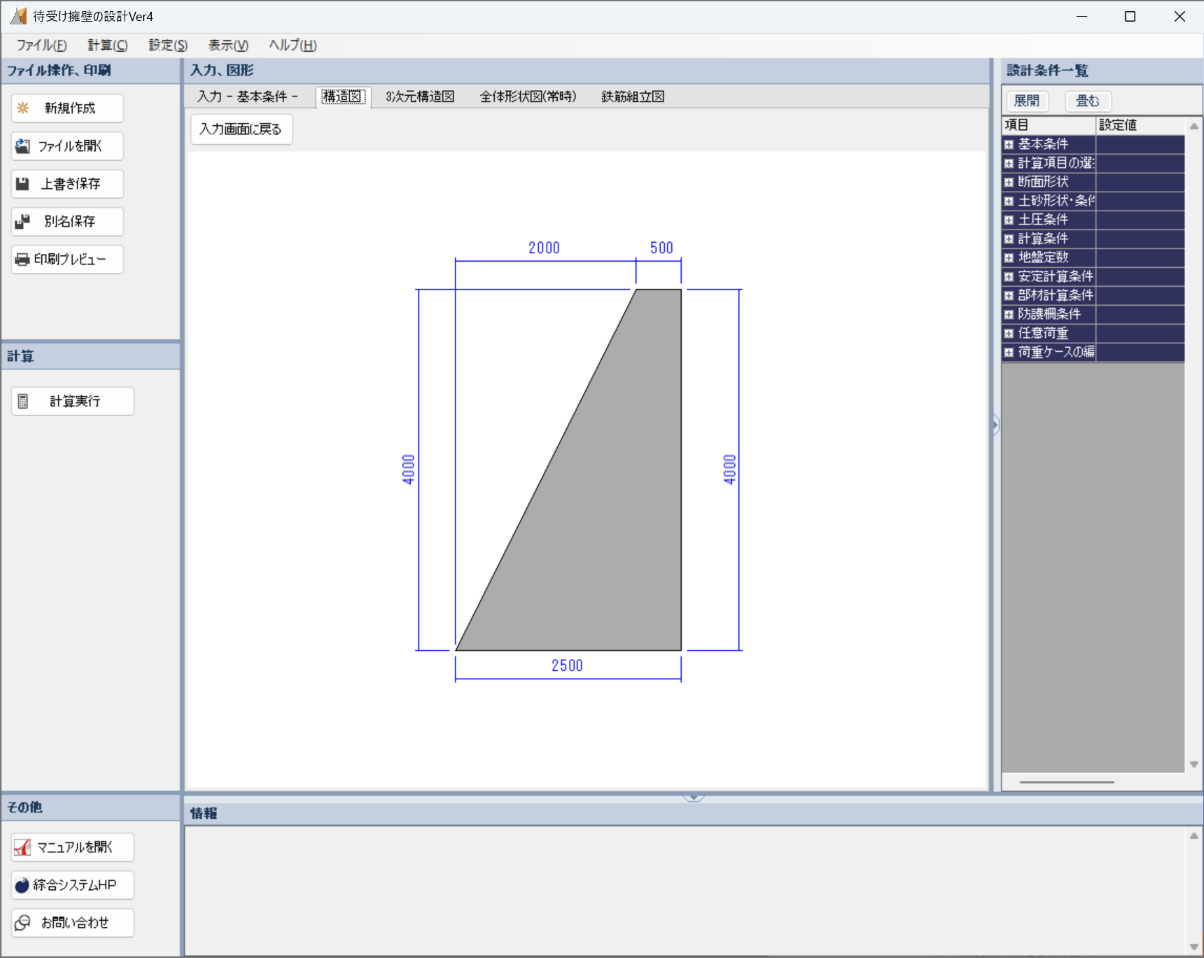Expand the 任意荷重 row
The width and height of the screenshot is (1204, 958).
click(x=1009, y=333)
